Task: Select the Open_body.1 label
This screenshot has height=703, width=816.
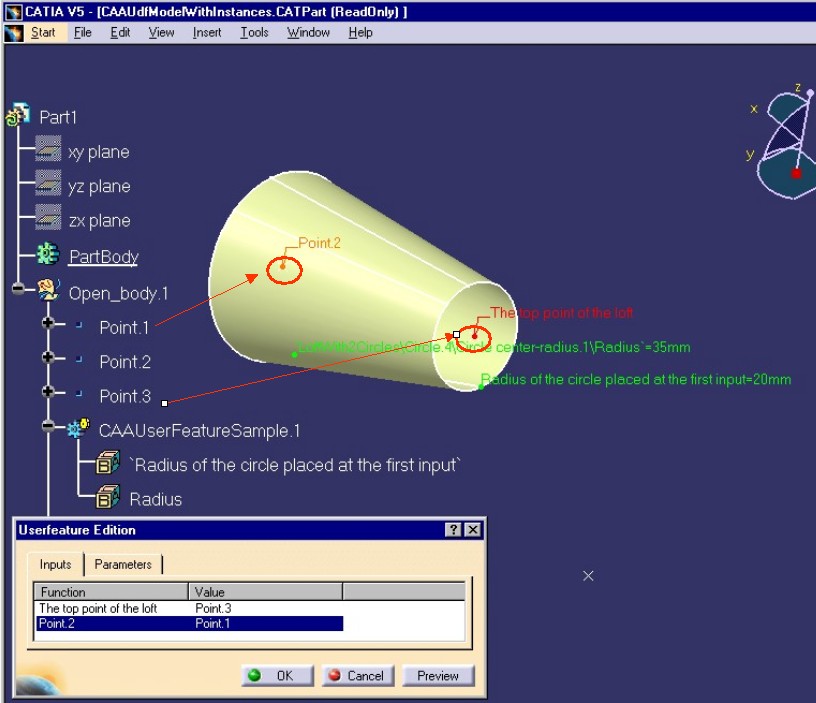Action: (119, 293)
